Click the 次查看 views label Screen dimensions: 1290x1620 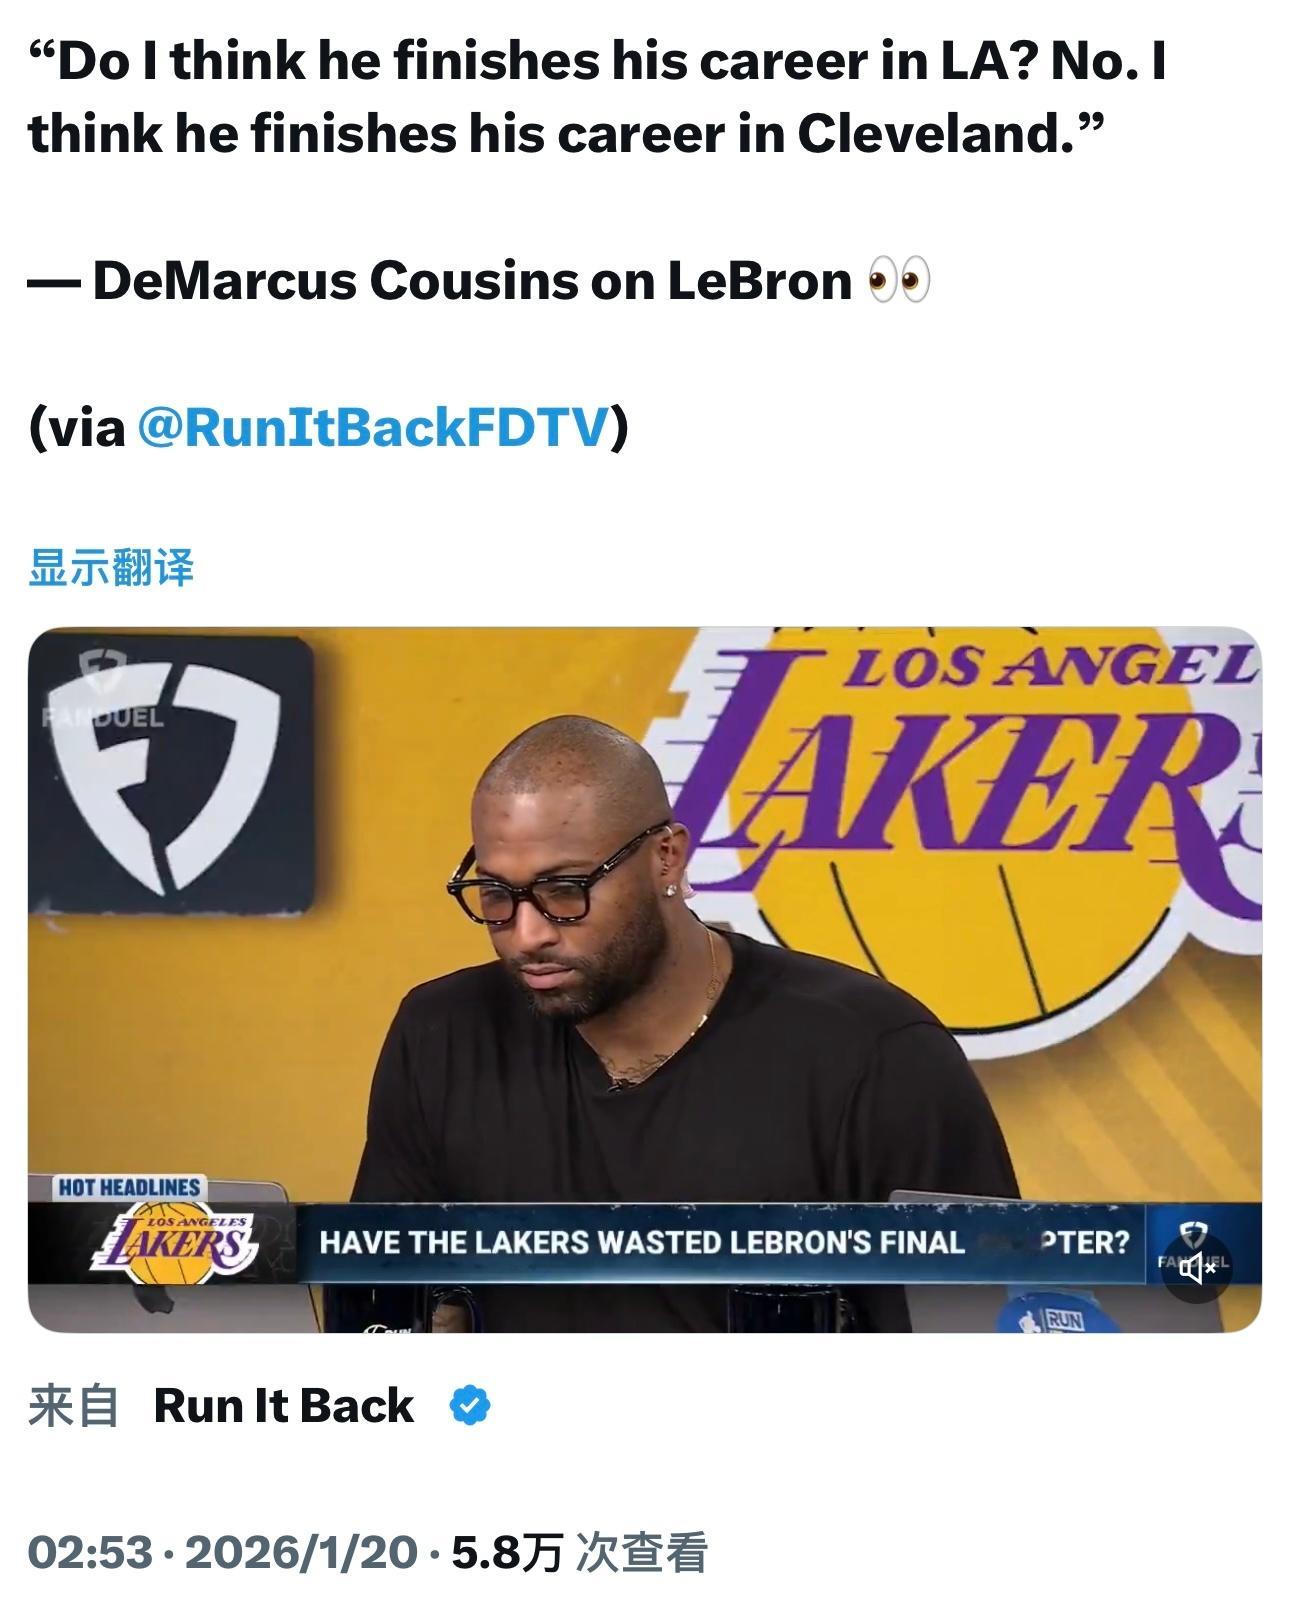pos(642,1553)
